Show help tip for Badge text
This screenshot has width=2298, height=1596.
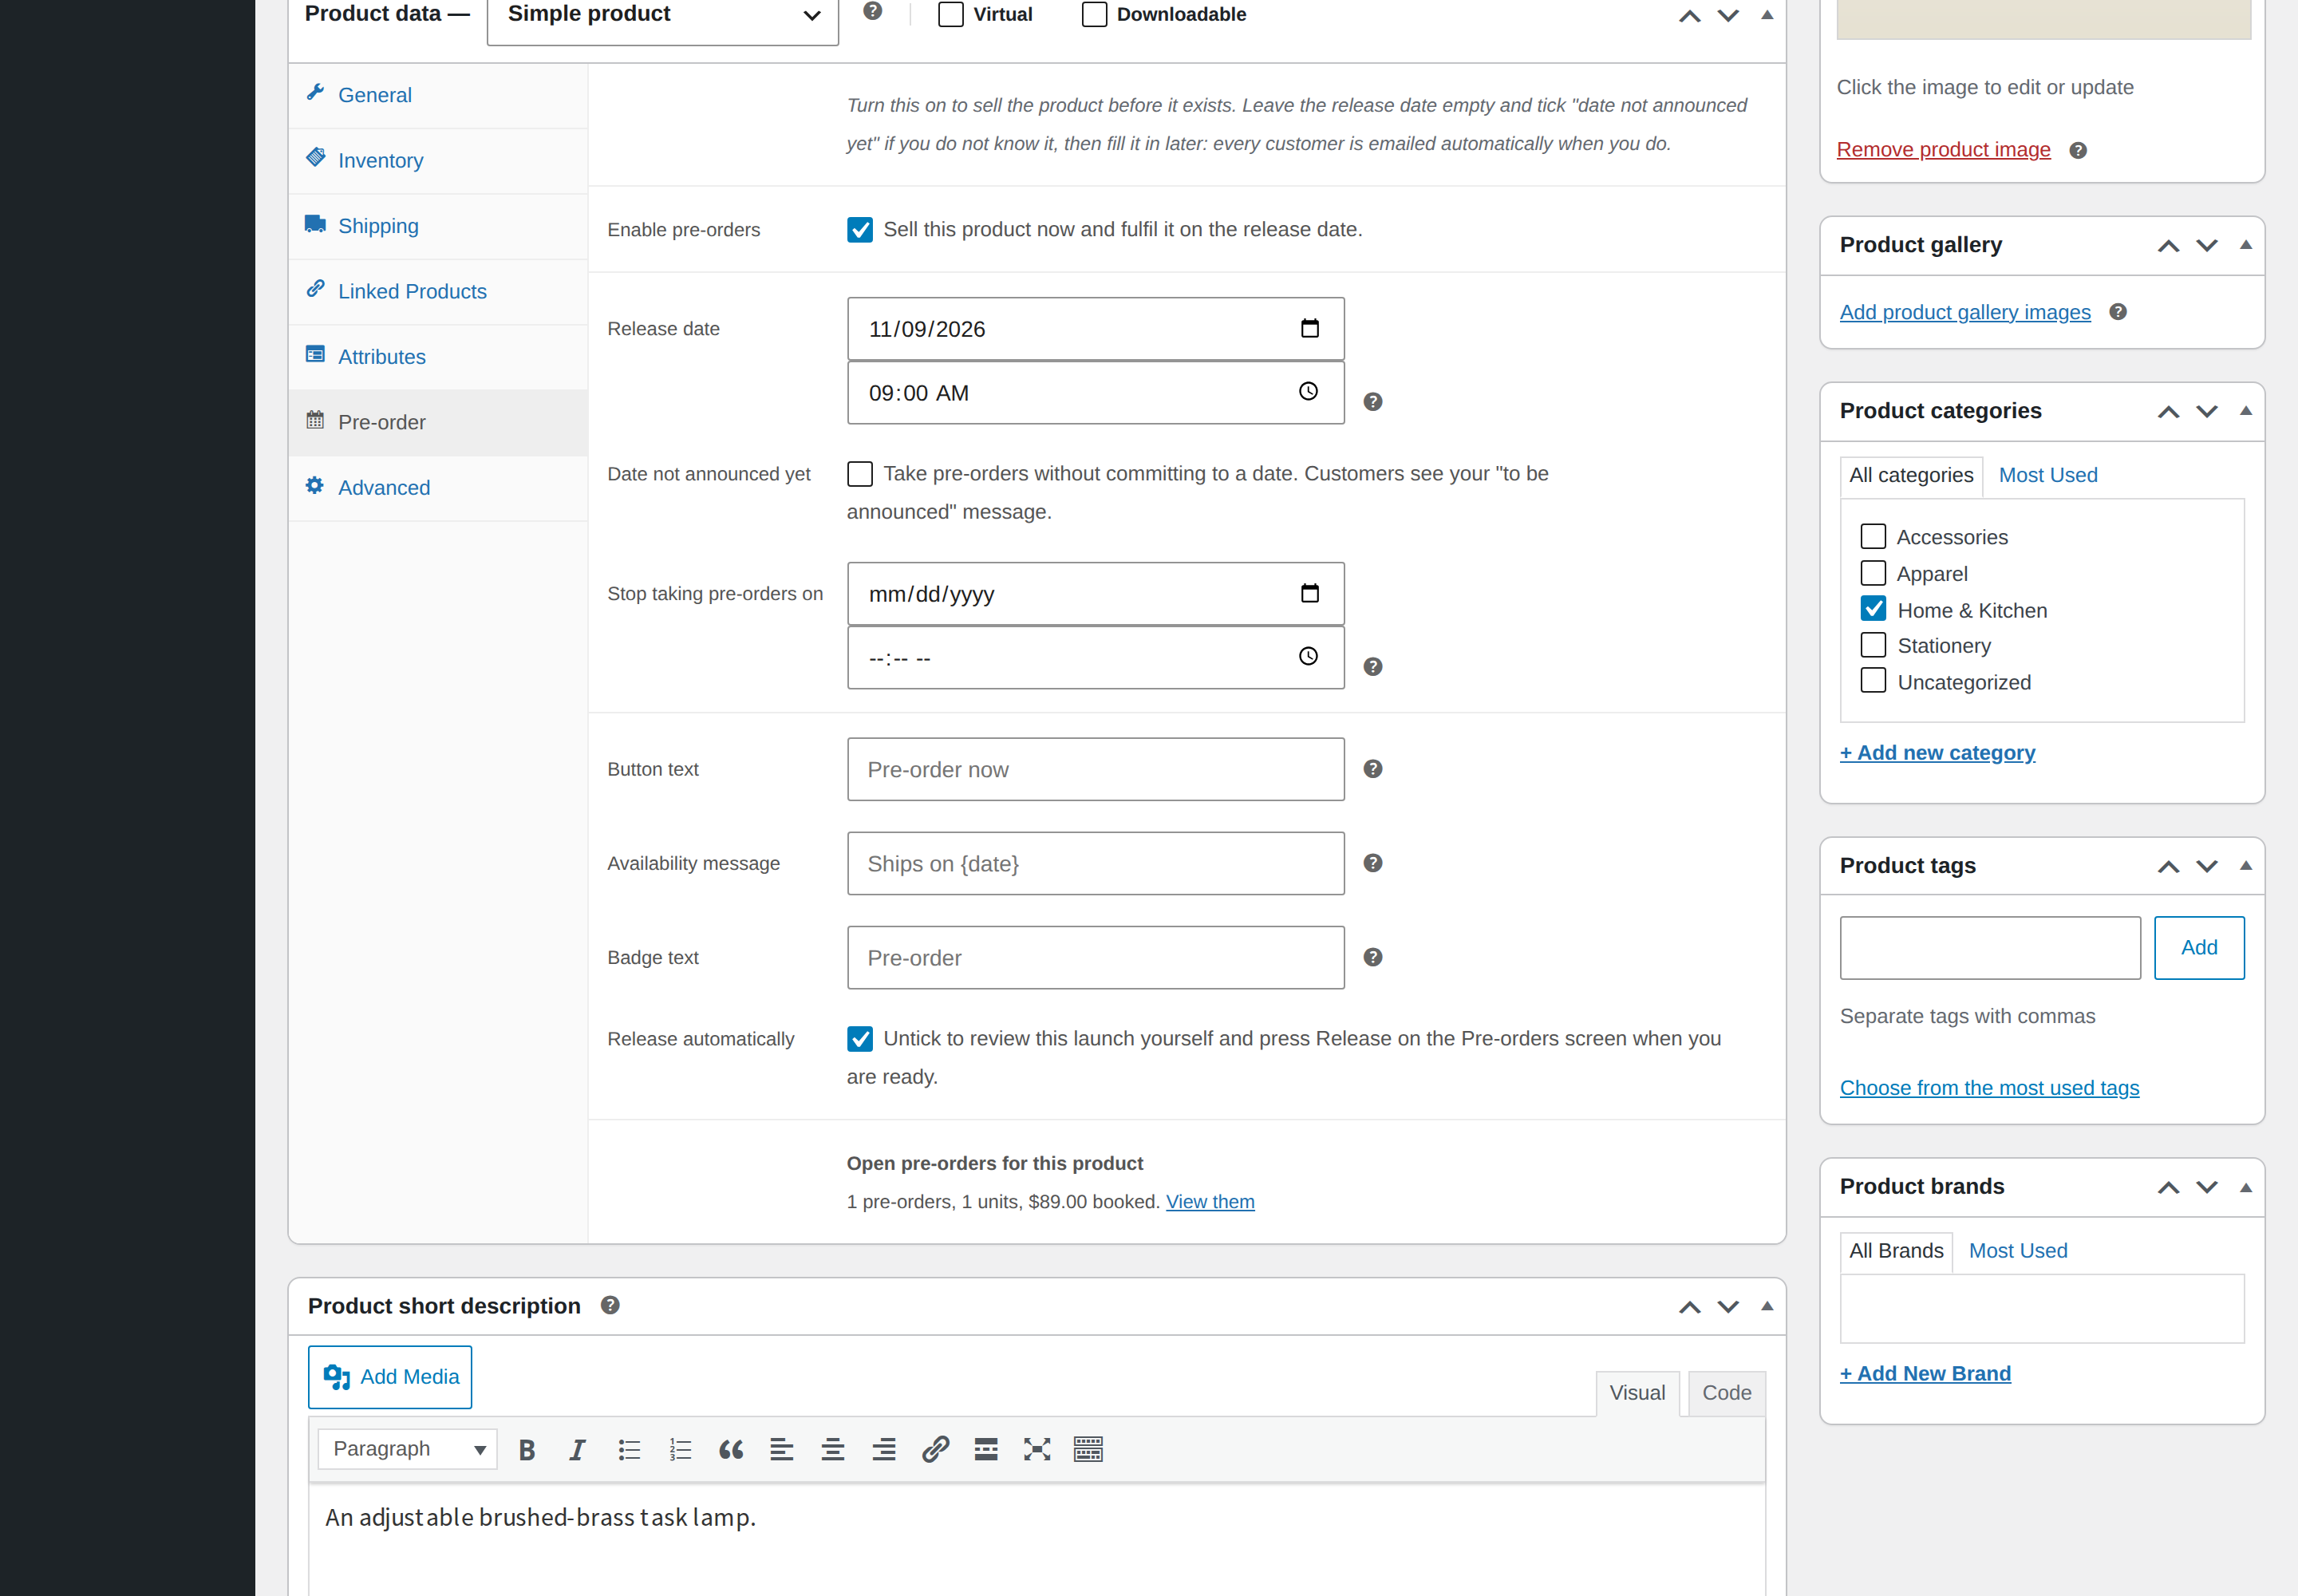1373,957
